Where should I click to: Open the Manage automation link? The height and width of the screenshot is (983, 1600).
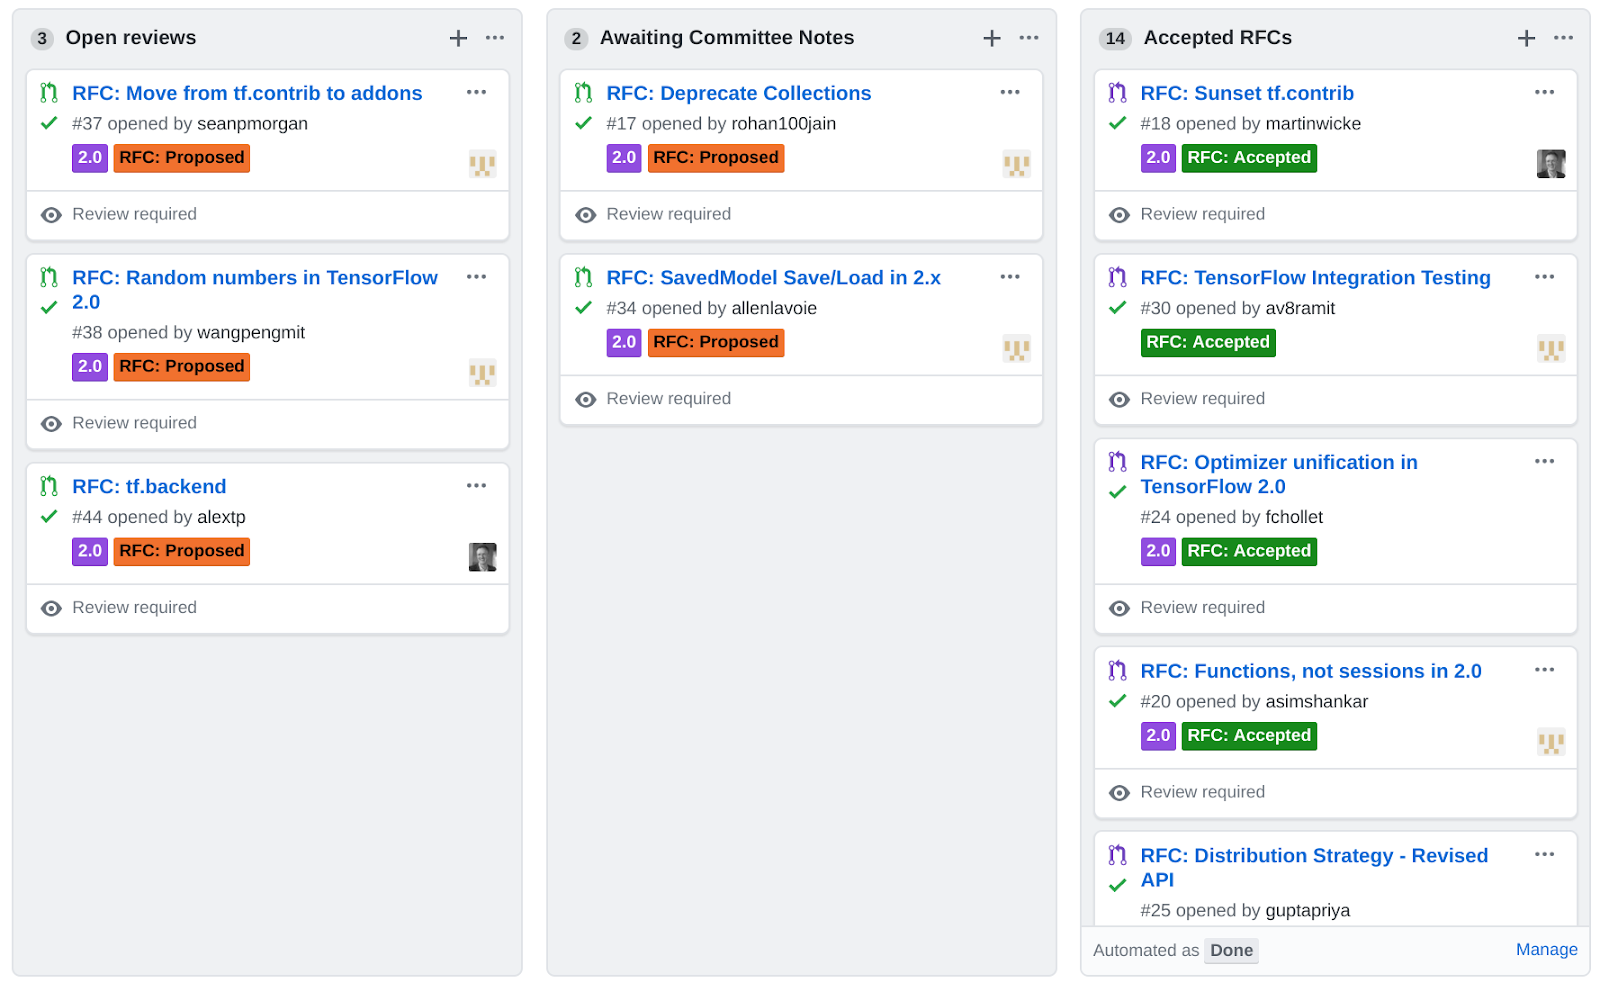tap(1546, 949)
